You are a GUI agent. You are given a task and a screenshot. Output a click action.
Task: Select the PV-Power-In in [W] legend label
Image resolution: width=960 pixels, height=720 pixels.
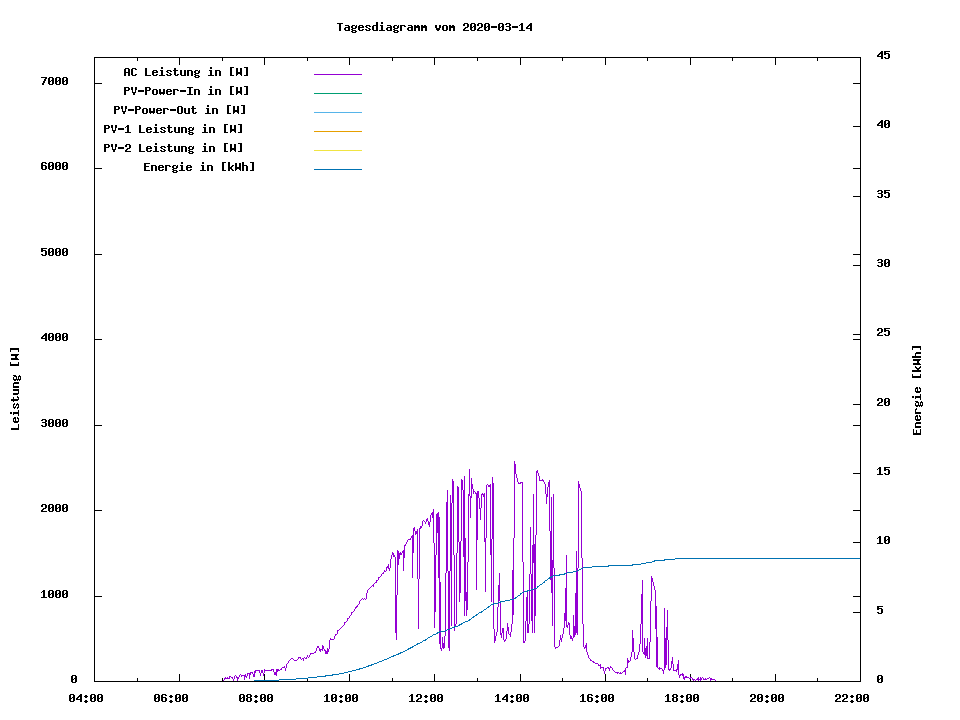pos(193,91)
